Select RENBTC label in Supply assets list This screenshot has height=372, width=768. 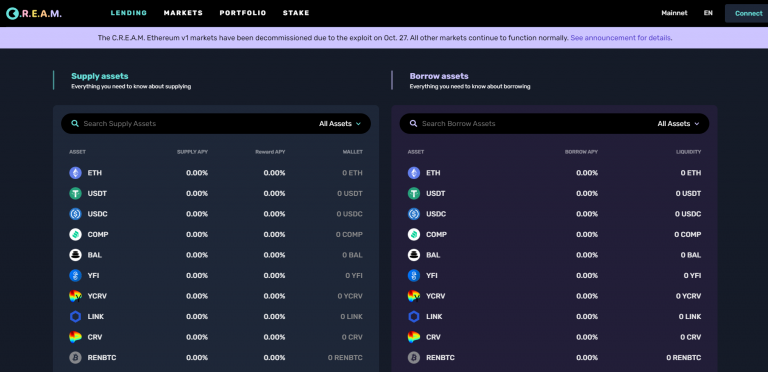(x=102, y=358)
